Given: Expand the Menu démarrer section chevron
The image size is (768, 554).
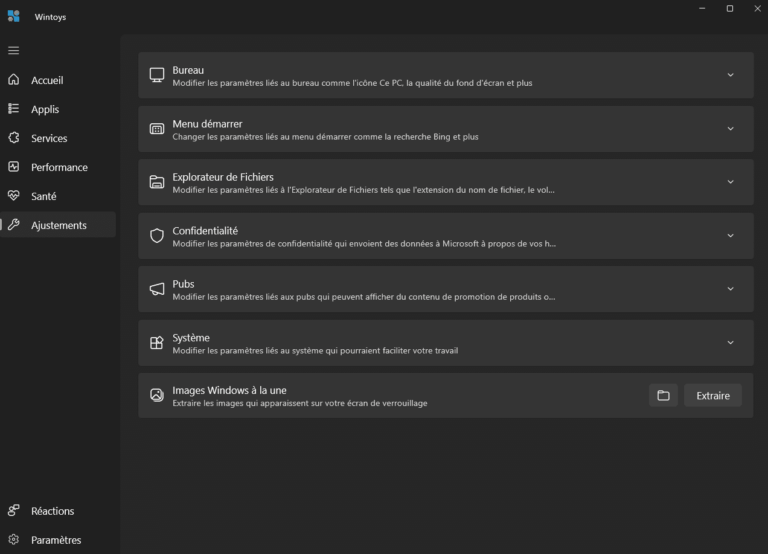Looking at the screenshot, I should [x=730, y=129].
